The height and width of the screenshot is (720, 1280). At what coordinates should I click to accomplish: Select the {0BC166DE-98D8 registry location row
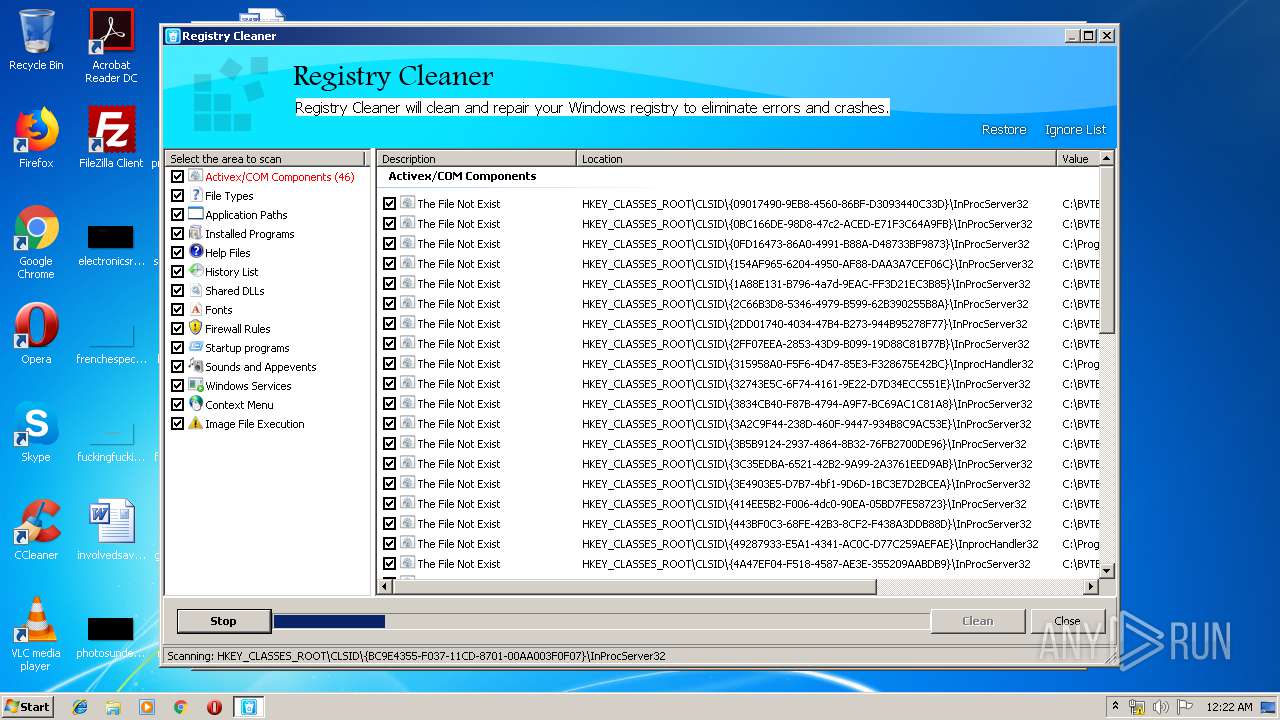pos(807,223)
